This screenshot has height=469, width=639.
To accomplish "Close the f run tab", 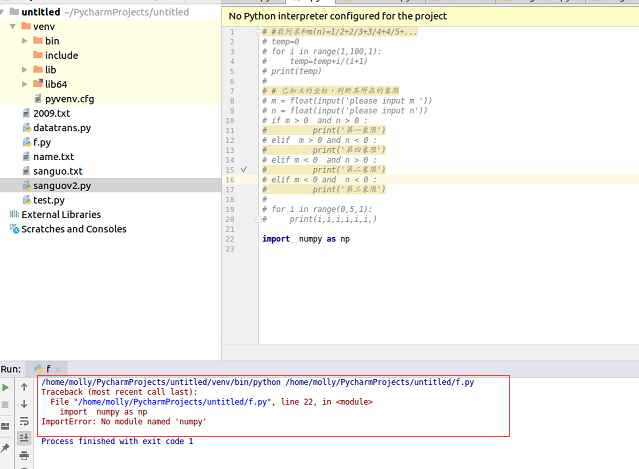I will coord(57,370).
